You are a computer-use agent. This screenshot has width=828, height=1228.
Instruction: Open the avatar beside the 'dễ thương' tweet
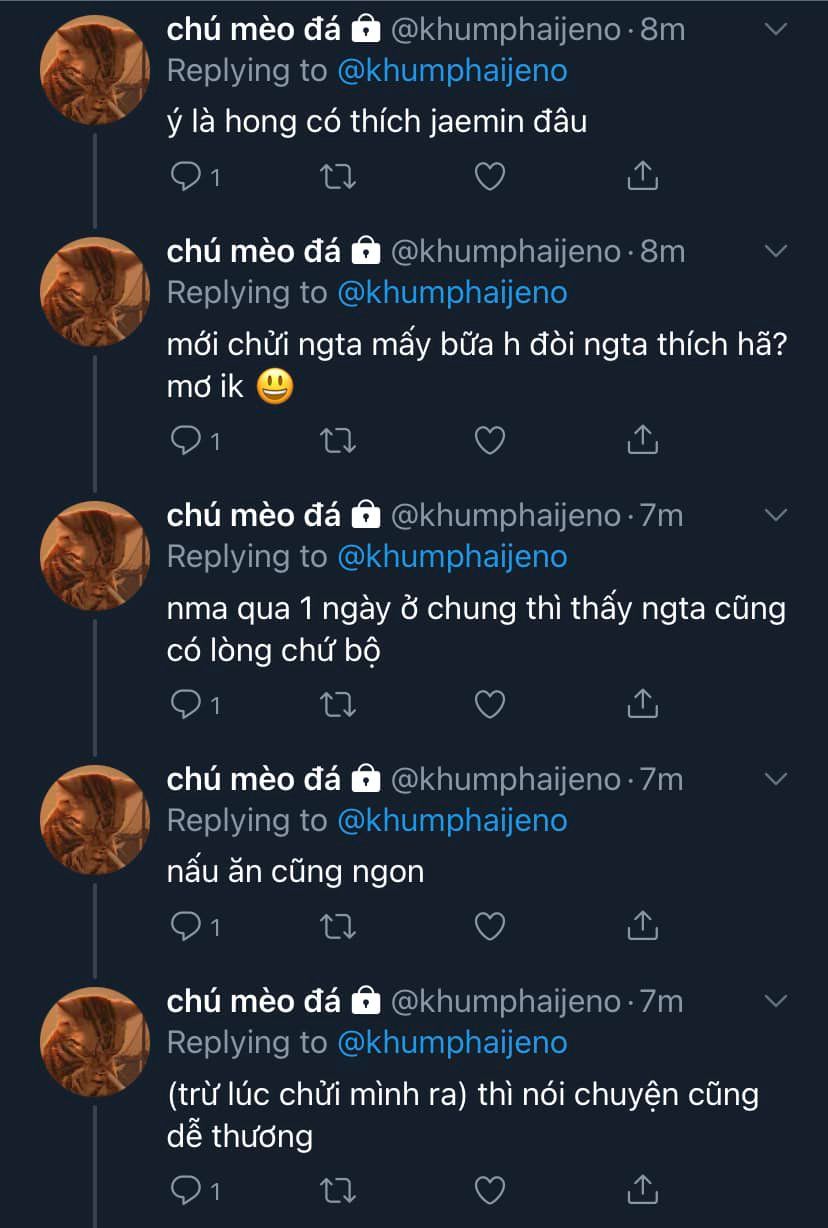tap(94, 1041)
